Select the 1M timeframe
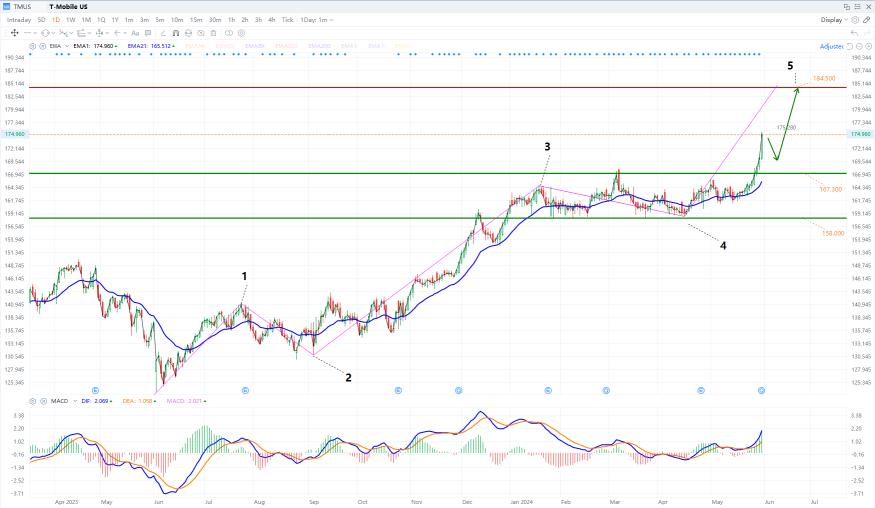The image size is (875, 508). [86, 20]
